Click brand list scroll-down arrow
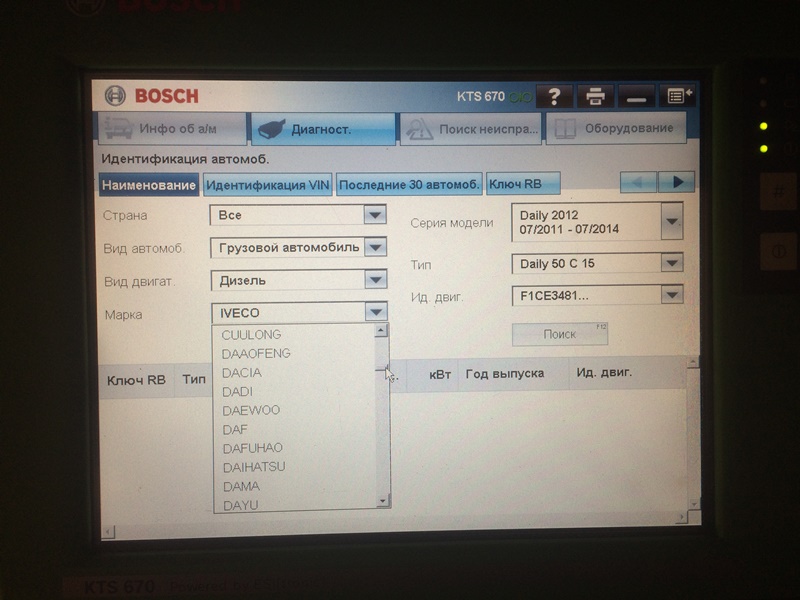The height and width of the screenshot is (600, 800). point(383,501)
